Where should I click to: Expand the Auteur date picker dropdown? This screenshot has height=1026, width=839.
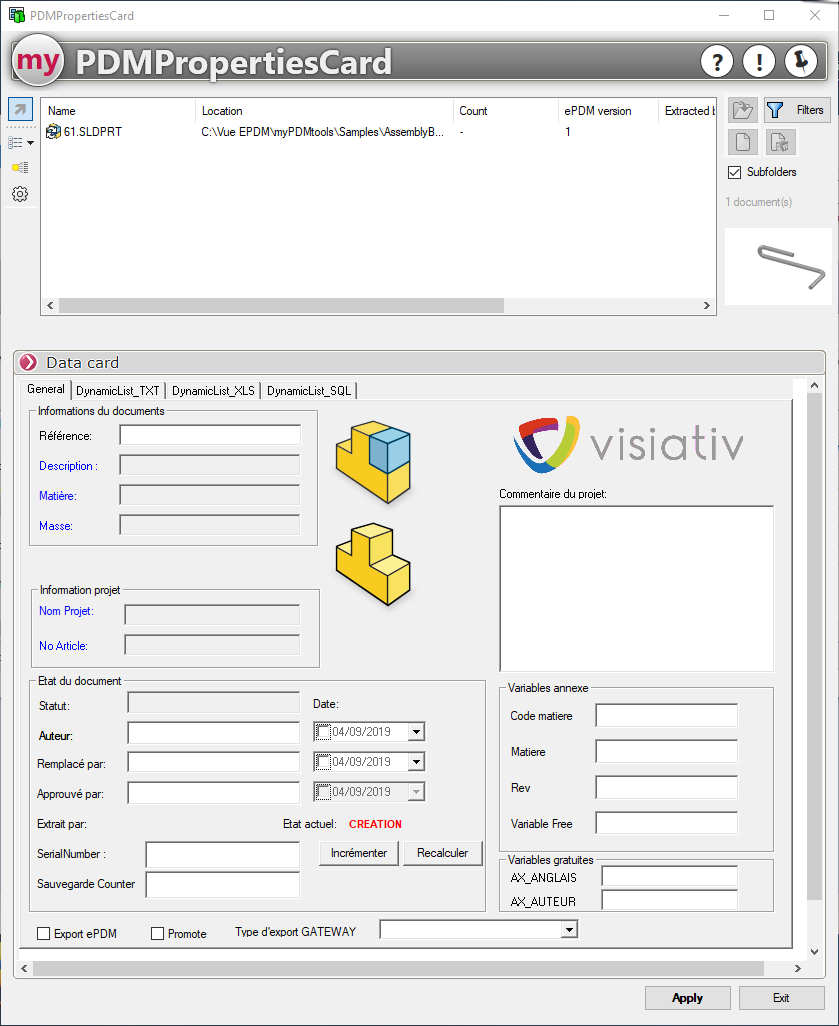(416, 732)
